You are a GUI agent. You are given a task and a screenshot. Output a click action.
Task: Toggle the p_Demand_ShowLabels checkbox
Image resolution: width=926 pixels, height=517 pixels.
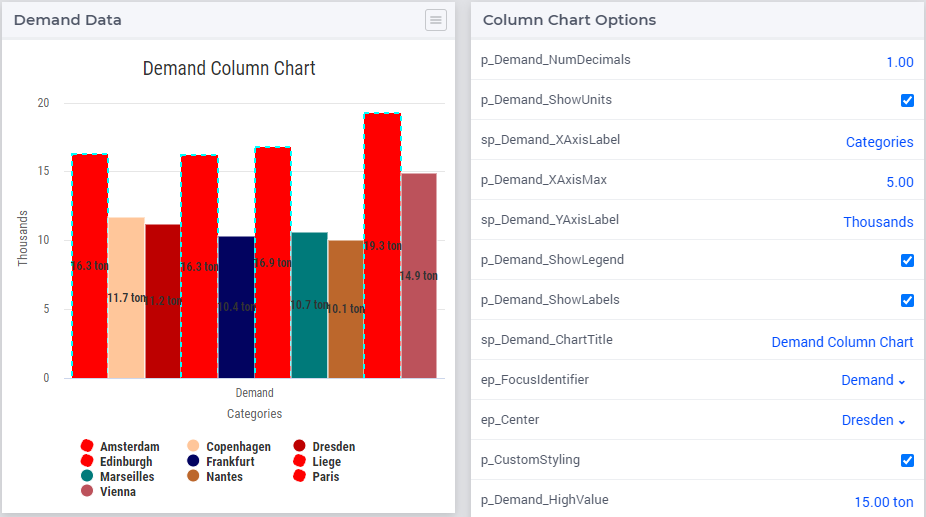click(907, 301)
